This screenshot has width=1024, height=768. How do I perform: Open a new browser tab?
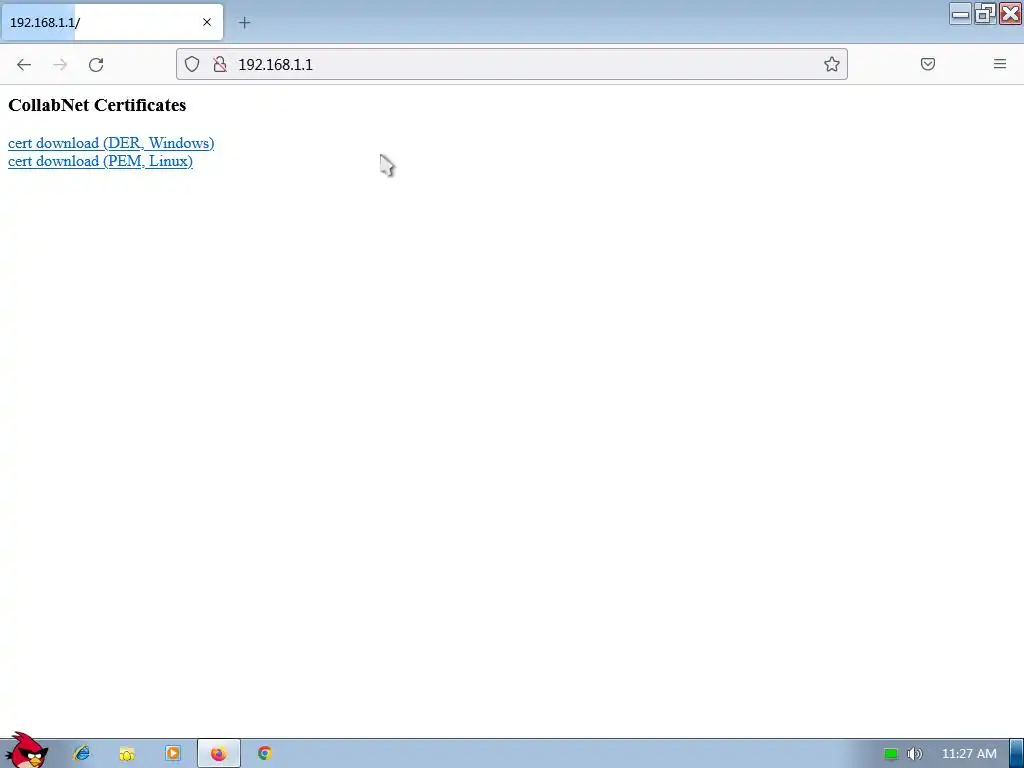coord(244,23)
